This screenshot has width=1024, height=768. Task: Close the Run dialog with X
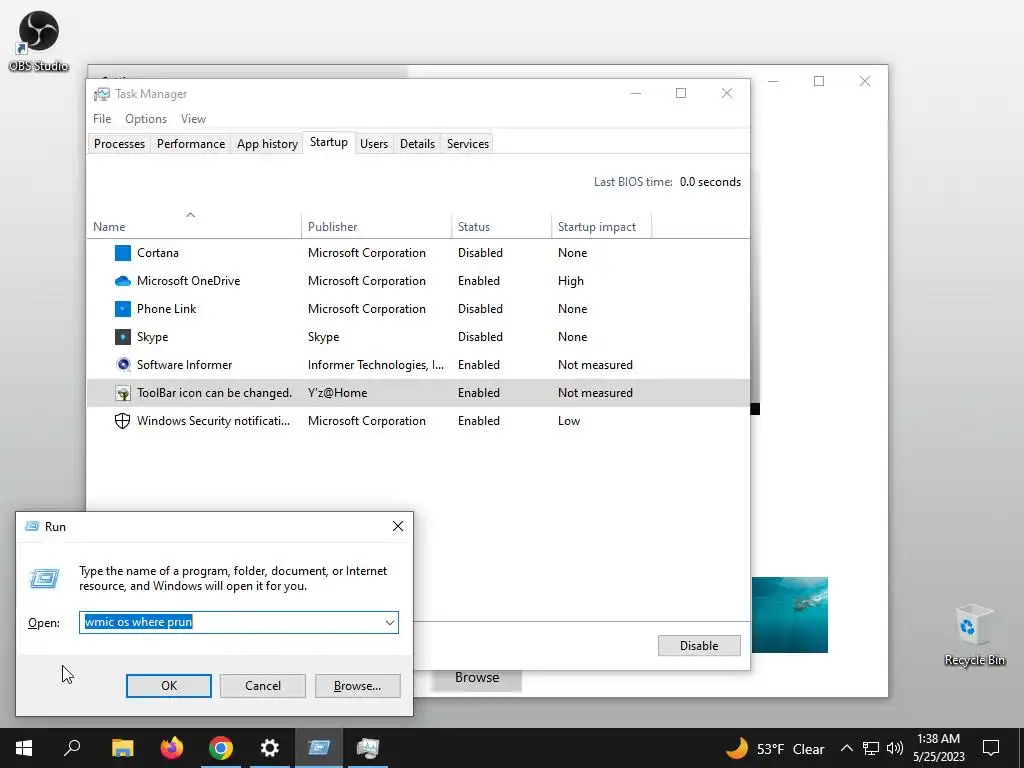(x=398, y=526)
